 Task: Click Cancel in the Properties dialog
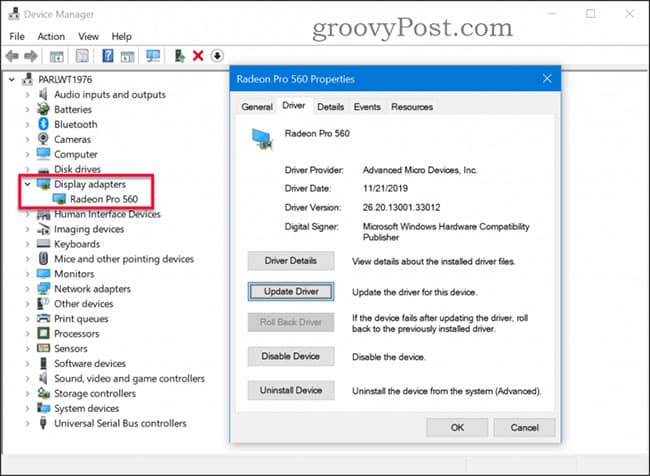click(x=524, y=427)
